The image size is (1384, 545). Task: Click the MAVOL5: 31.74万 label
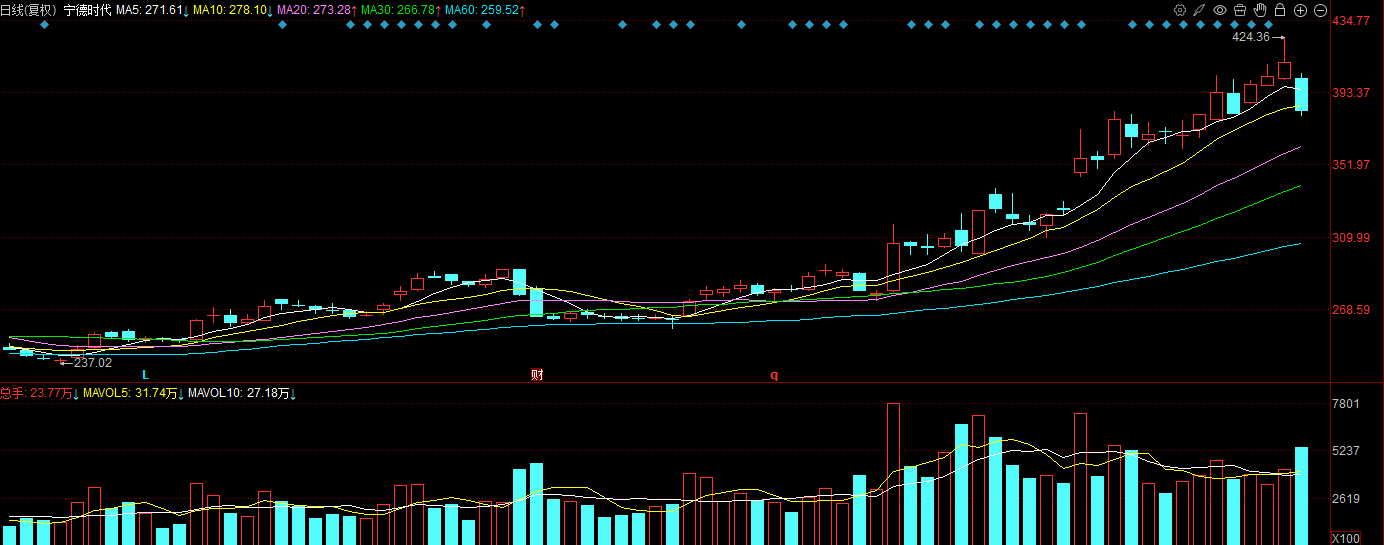click(132, 394)
